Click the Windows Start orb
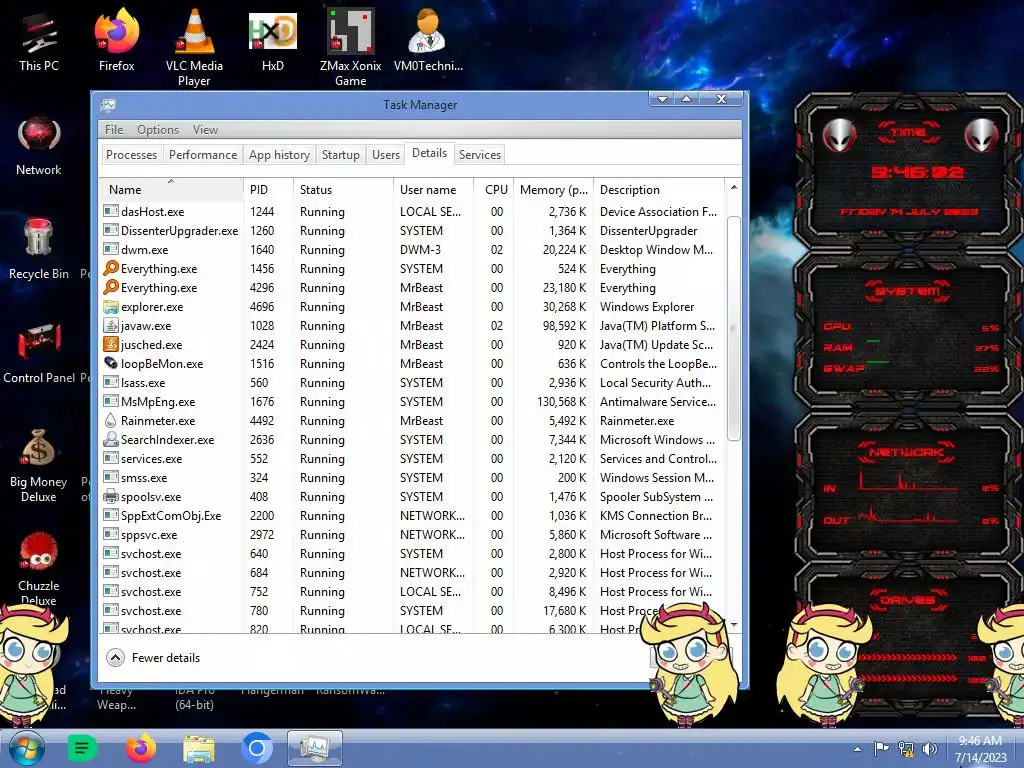1024x768 pixels. pyautogui.click(x=26, y=748)
